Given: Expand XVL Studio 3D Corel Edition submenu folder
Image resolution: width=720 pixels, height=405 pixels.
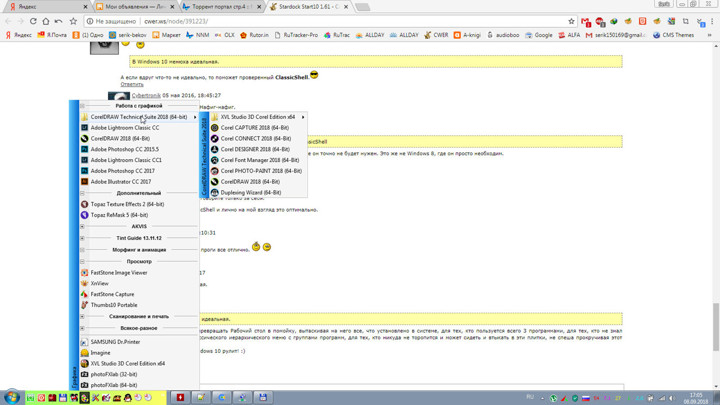Looking at the screenshot, I should coord(257,117).
